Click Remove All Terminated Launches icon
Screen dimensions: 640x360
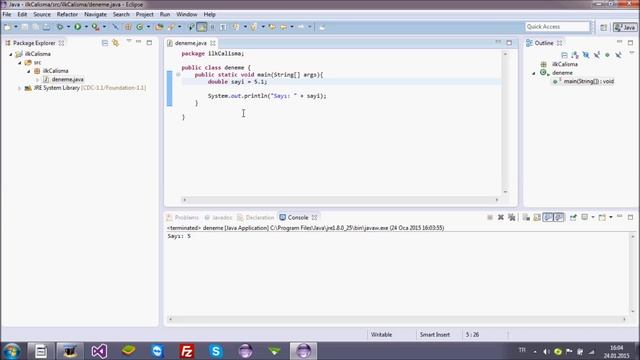(511, 218)
